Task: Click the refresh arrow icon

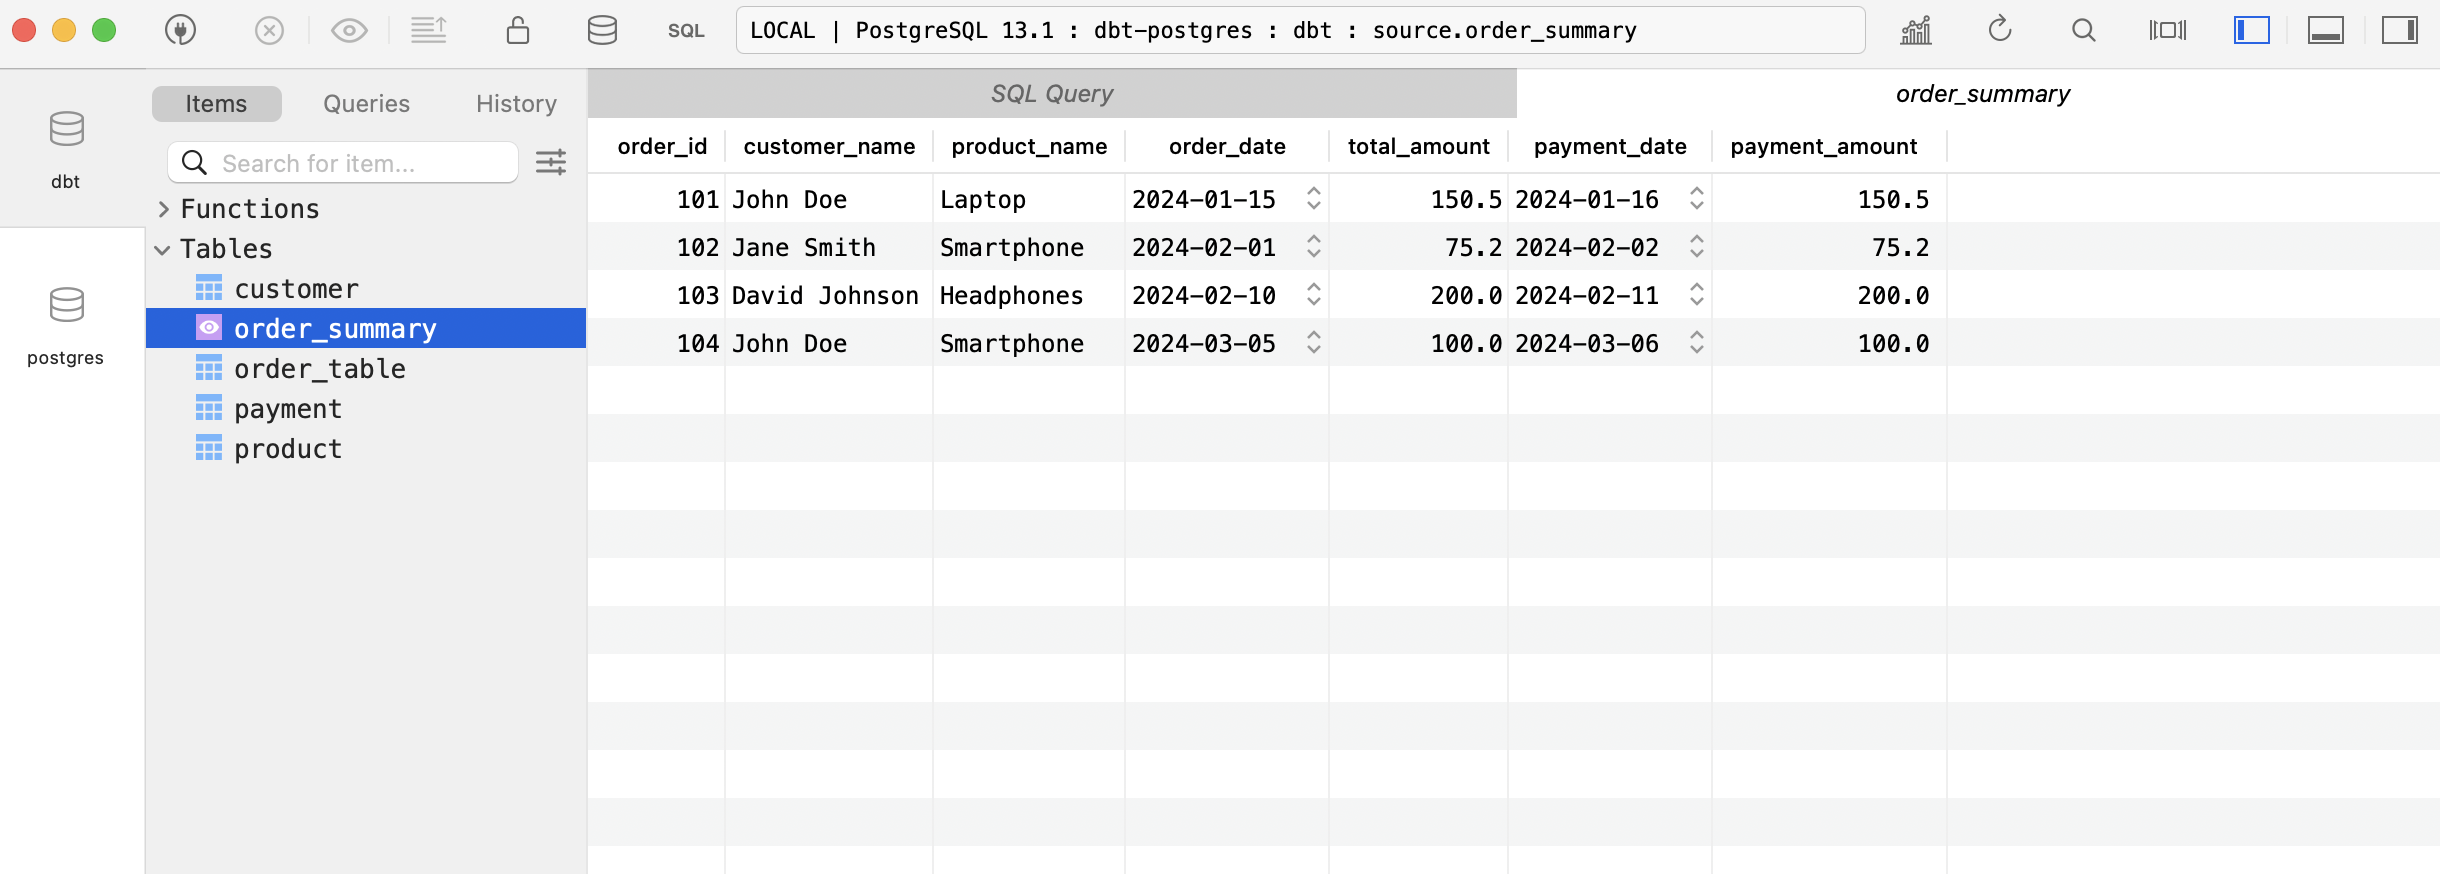Action: [x=1999, y=30]
